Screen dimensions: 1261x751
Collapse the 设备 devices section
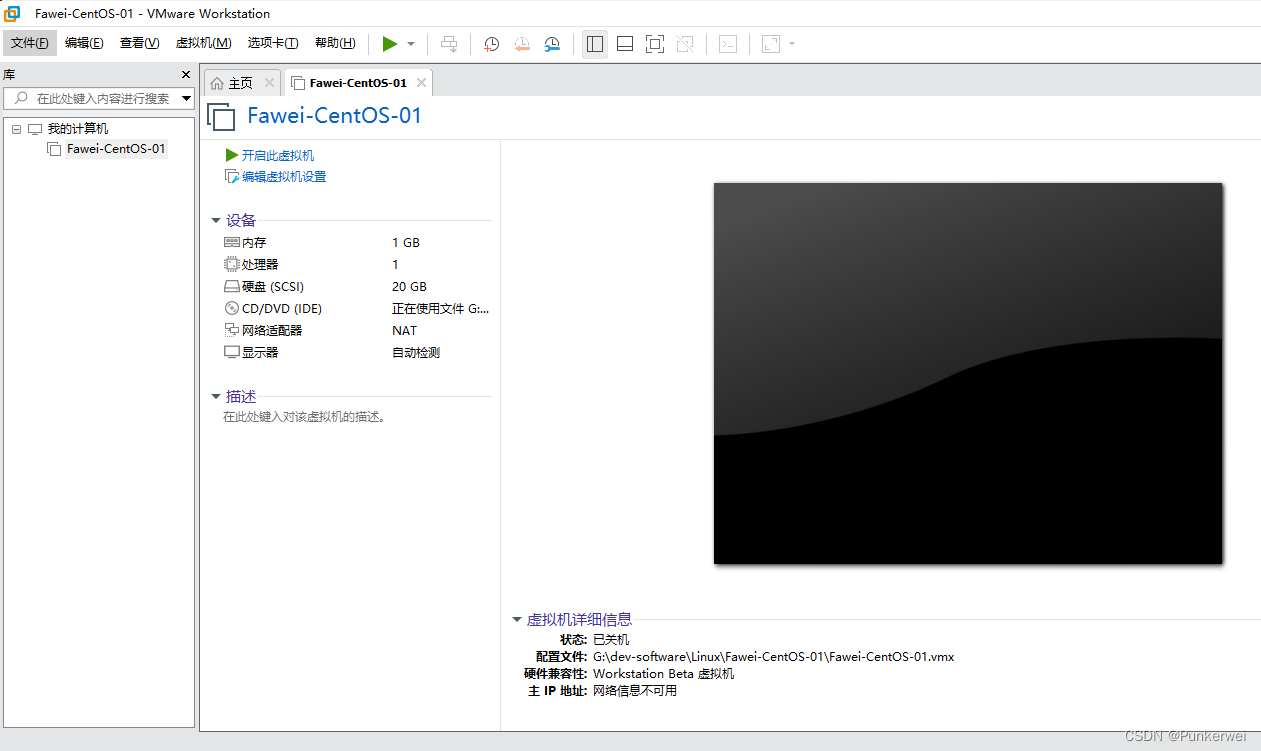(216, 221)
